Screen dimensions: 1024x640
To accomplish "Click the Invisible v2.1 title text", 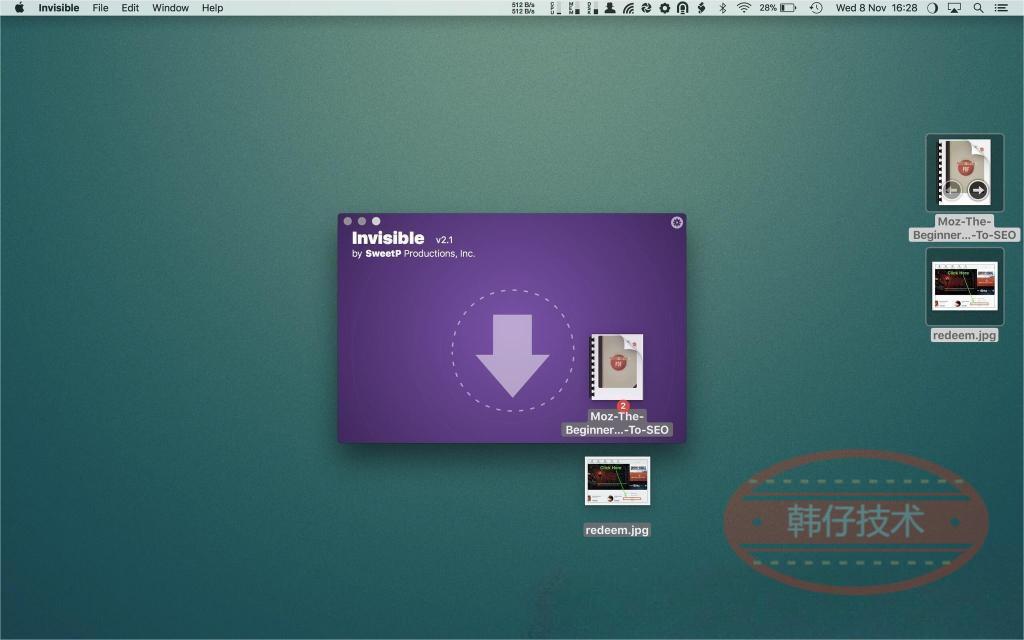I will pos(402,238).
